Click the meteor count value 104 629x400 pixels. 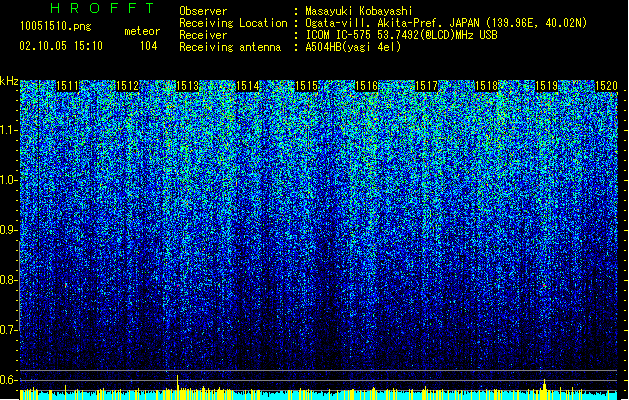pos(148,46)
